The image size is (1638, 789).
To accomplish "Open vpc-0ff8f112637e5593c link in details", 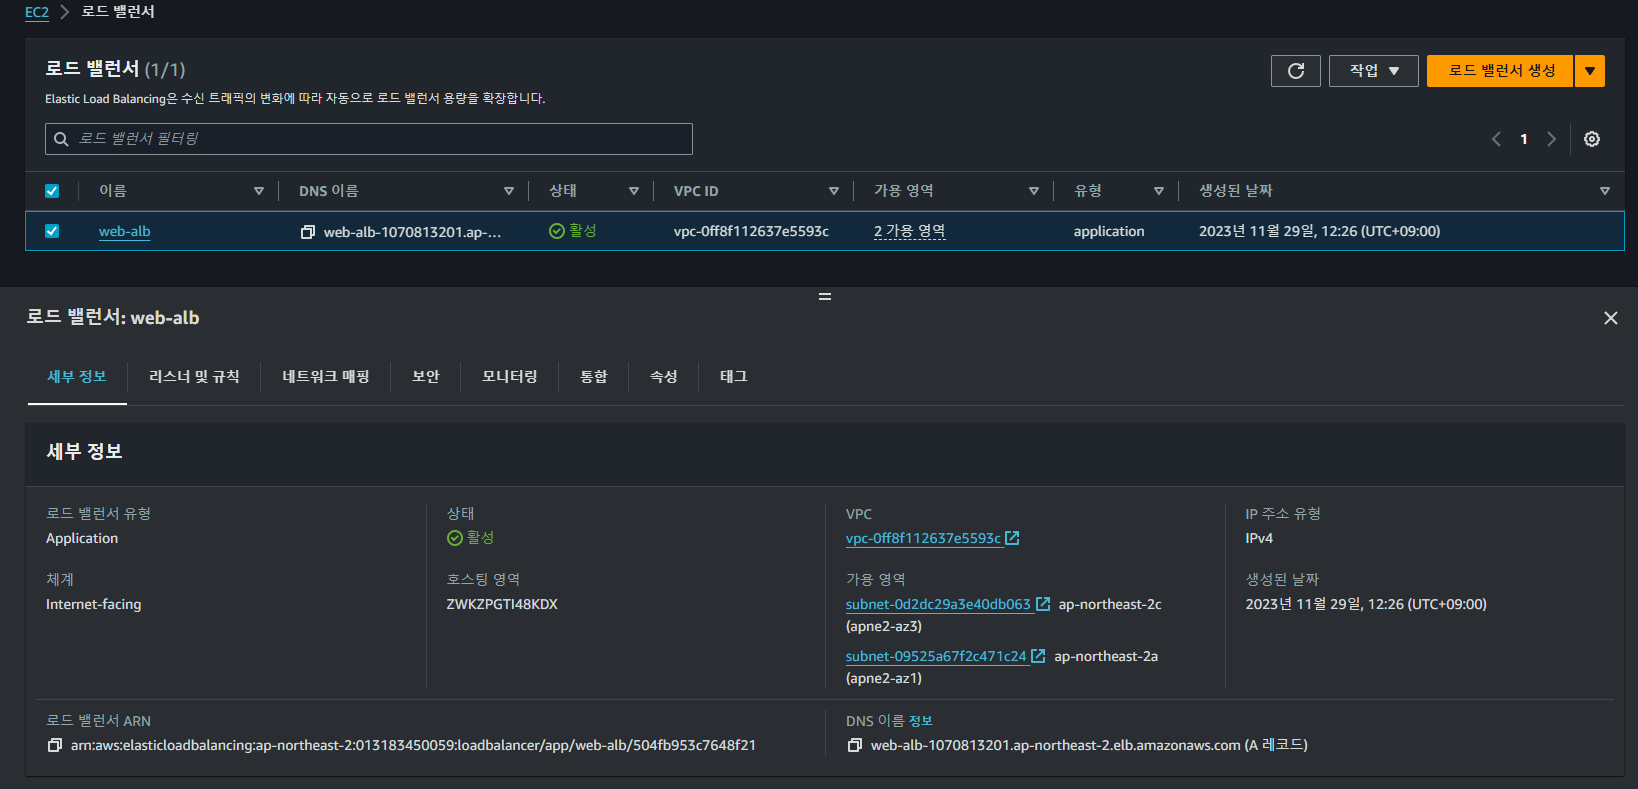I will pyautogui.click(x=923, y=538).
